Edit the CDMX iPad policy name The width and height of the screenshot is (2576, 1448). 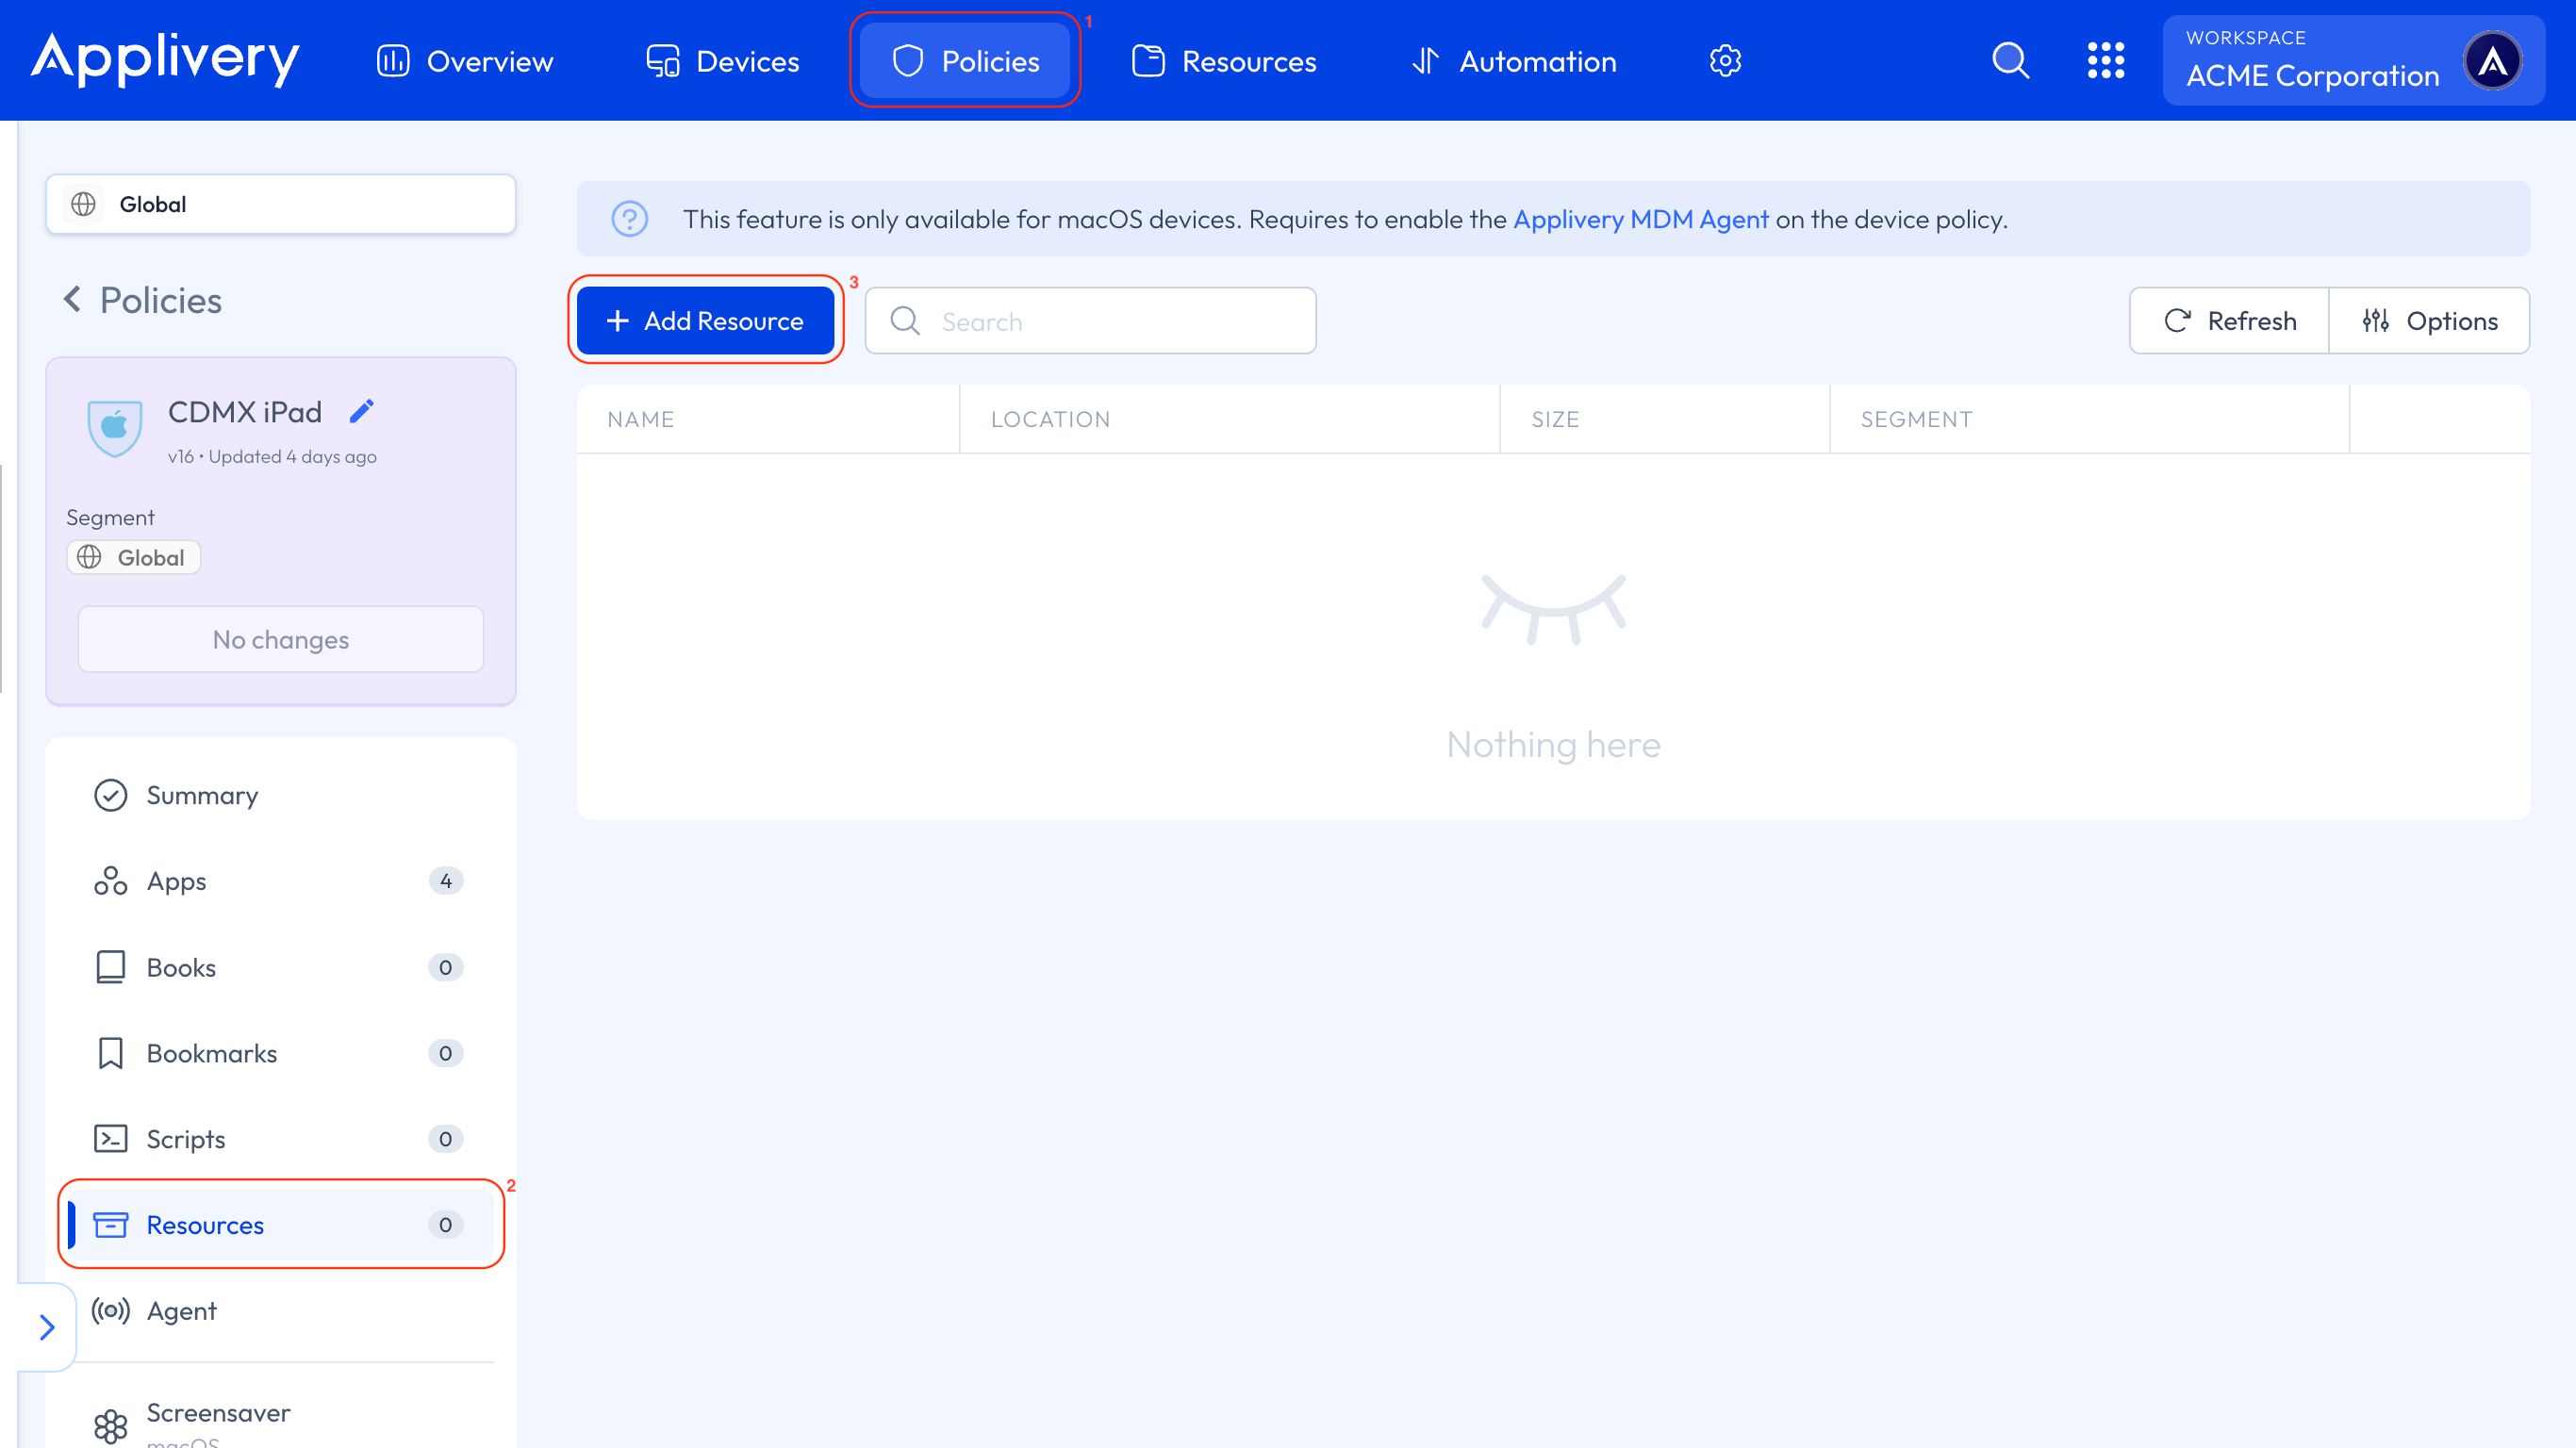point(362,410)
